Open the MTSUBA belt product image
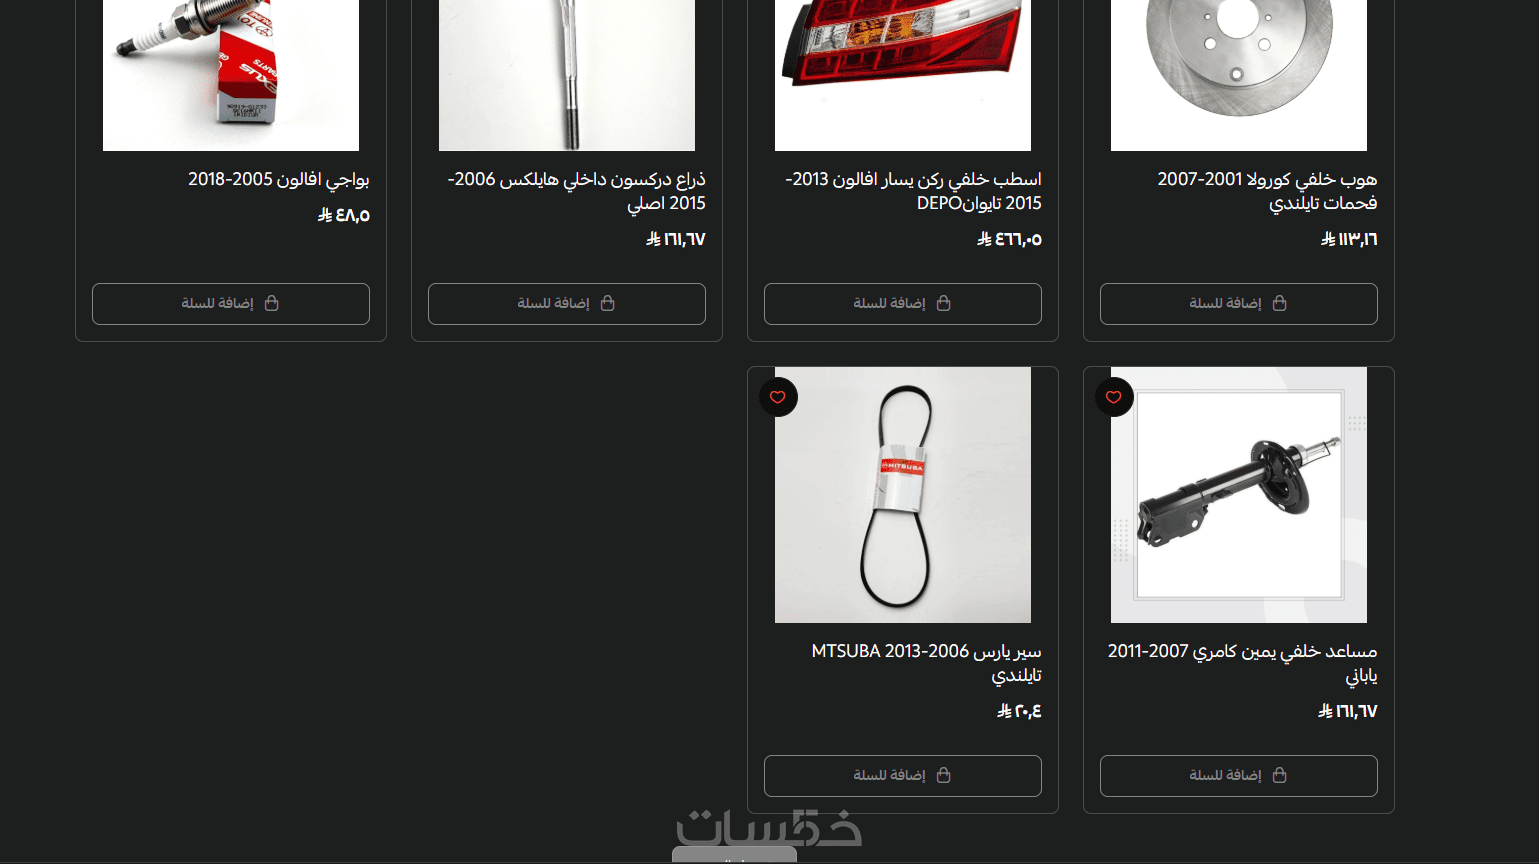This screenshot has height=864, width=1539. coord(903,495)
